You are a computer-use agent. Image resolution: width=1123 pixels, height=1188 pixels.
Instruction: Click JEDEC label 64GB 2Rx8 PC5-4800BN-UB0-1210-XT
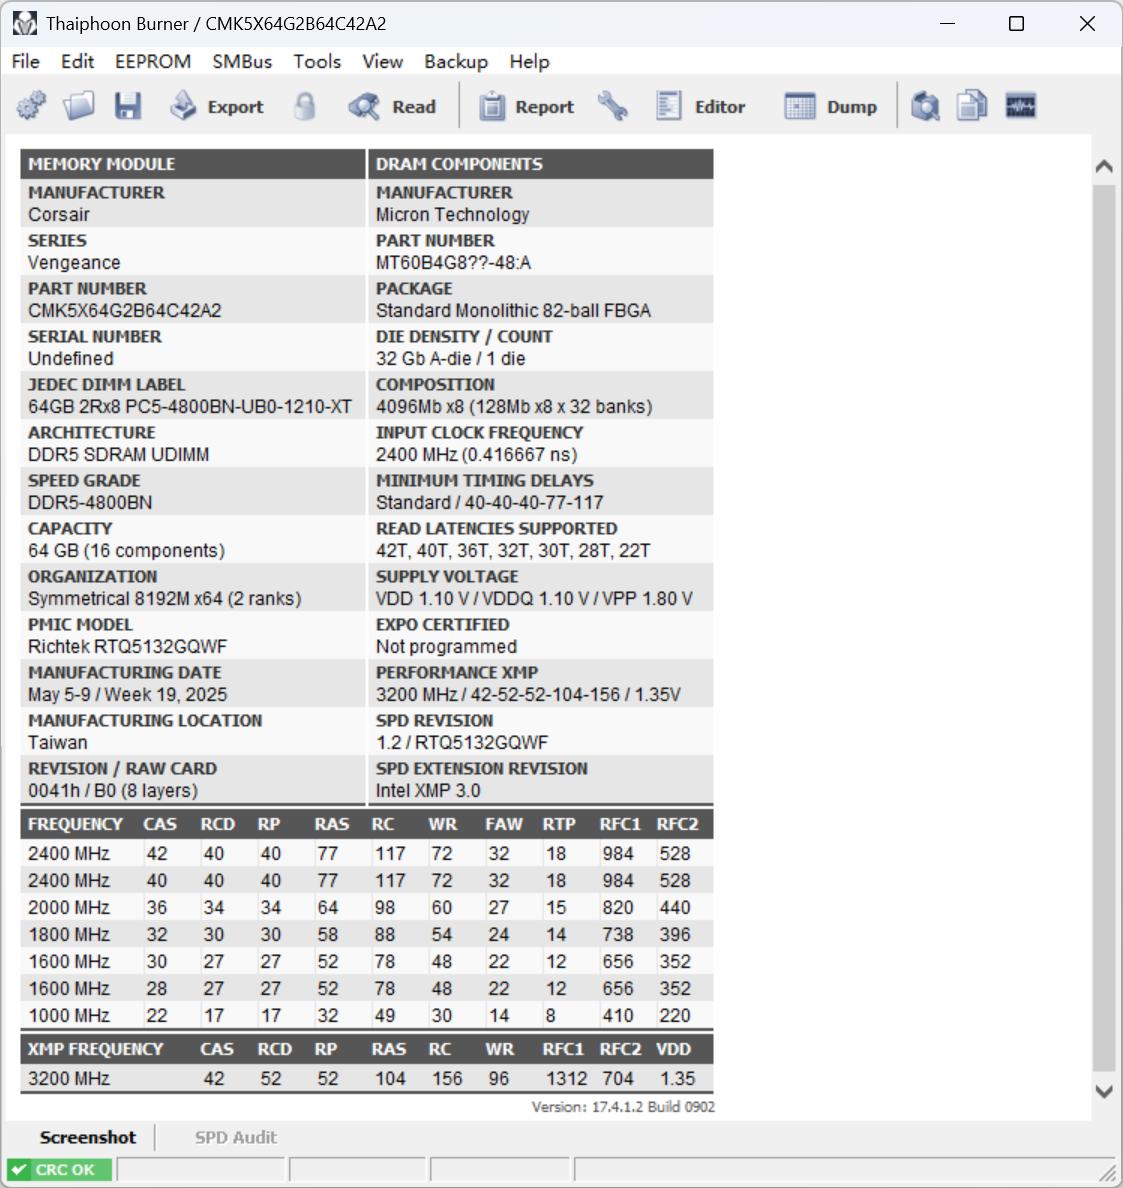click(189, 407)
